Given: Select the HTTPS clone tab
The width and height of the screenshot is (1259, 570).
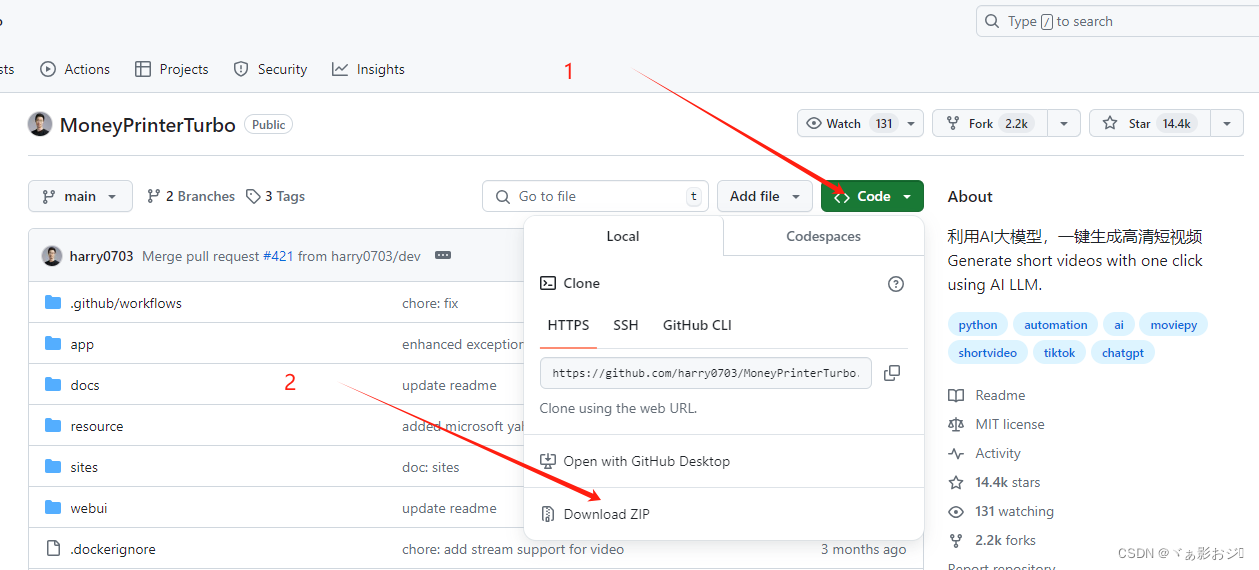Looking at the screenshot, I should coord(568,325).
